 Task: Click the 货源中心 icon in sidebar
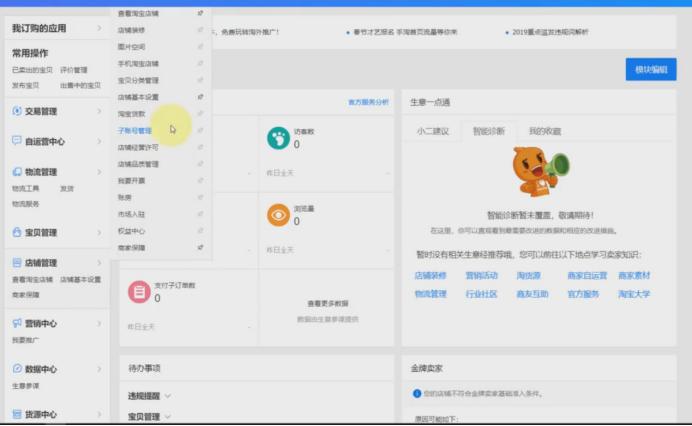(x=17, y=414)
